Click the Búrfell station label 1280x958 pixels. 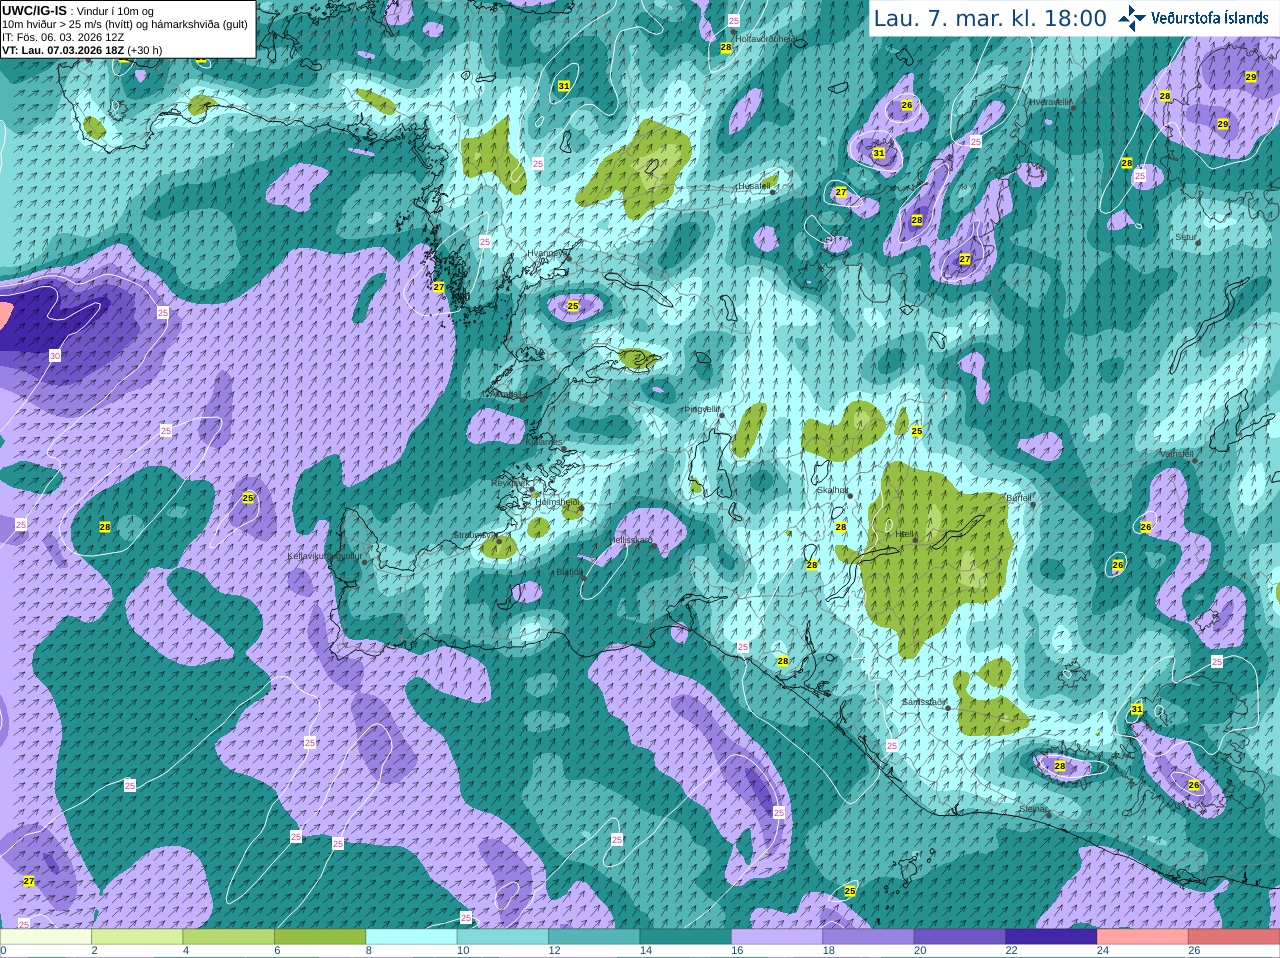tap(1019, 497)
